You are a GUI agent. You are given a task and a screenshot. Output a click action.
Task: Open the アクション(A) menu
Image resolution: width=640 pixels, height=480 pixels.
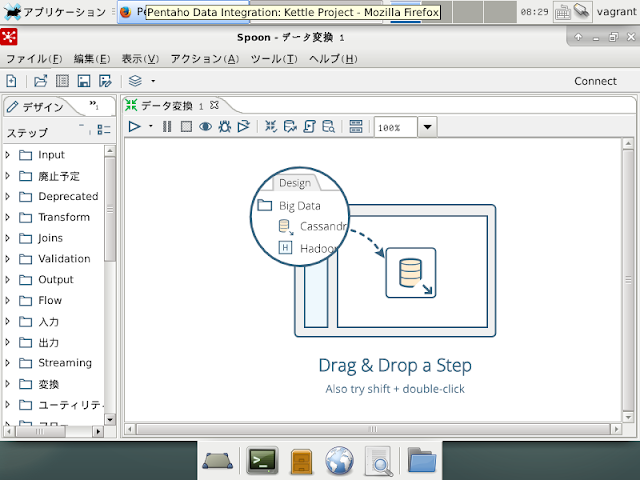click(204, 59)
